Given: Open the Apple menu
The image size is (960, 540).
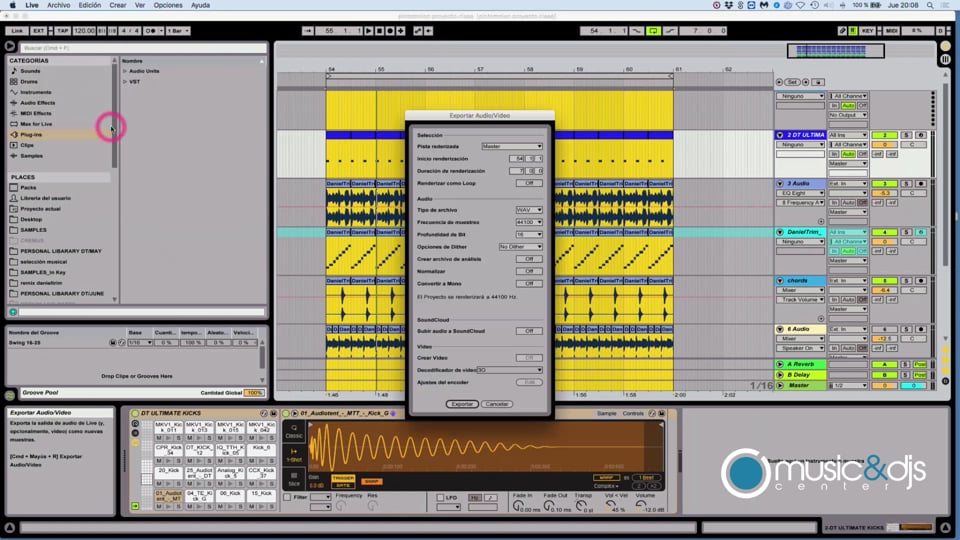Looking at the screenshot, I should click(x=12, y=5).
